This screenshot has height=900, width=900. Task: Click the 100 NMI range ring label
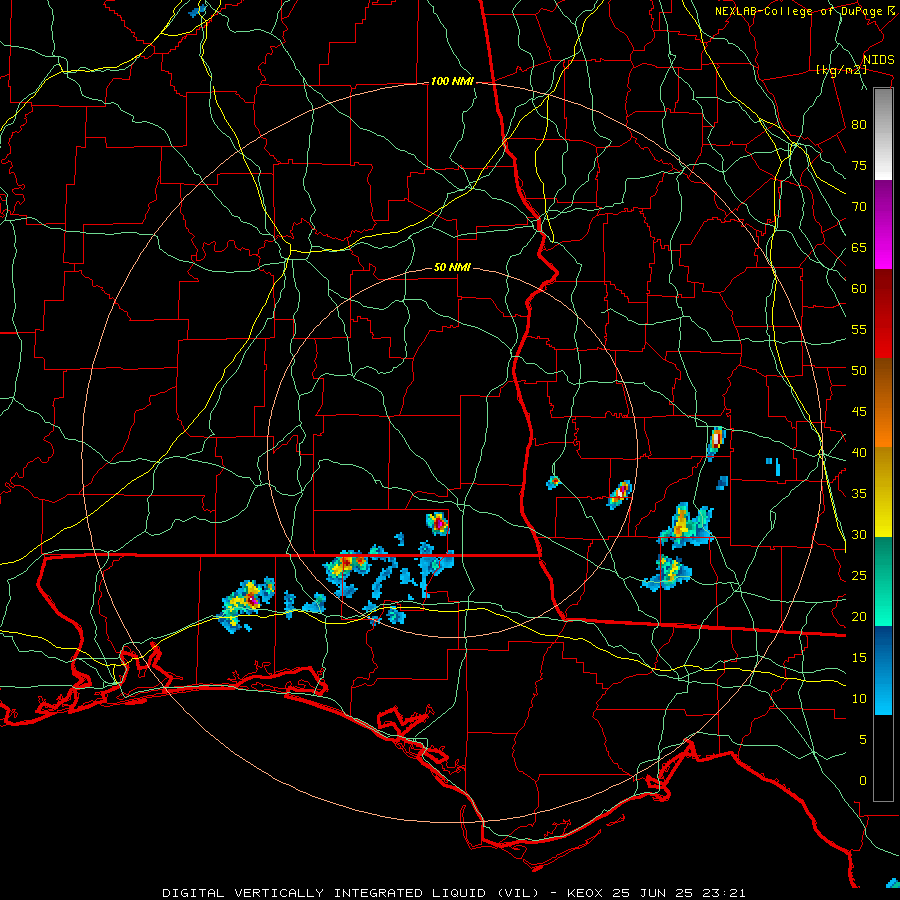452,82
